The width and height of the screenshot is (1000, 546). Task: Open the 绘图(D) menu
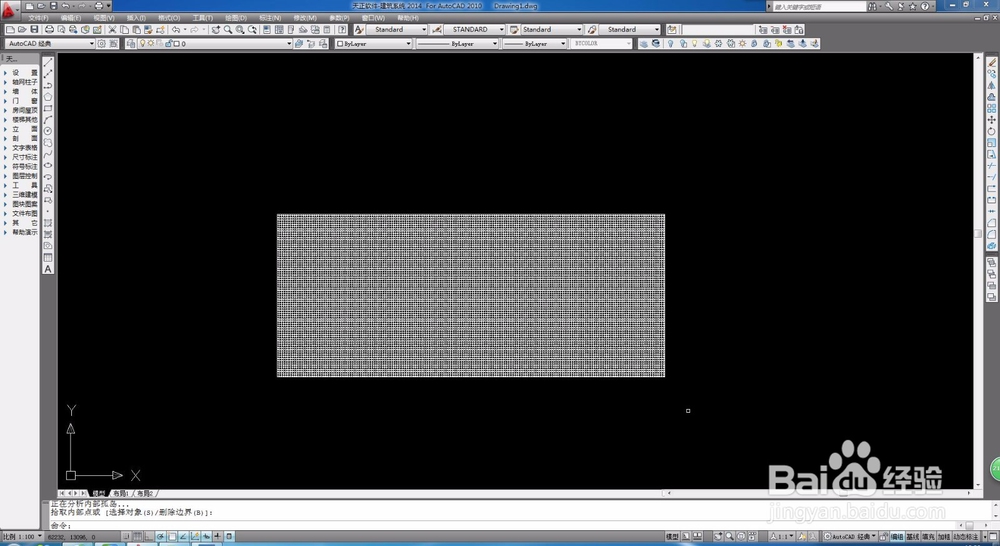[236, 18]
